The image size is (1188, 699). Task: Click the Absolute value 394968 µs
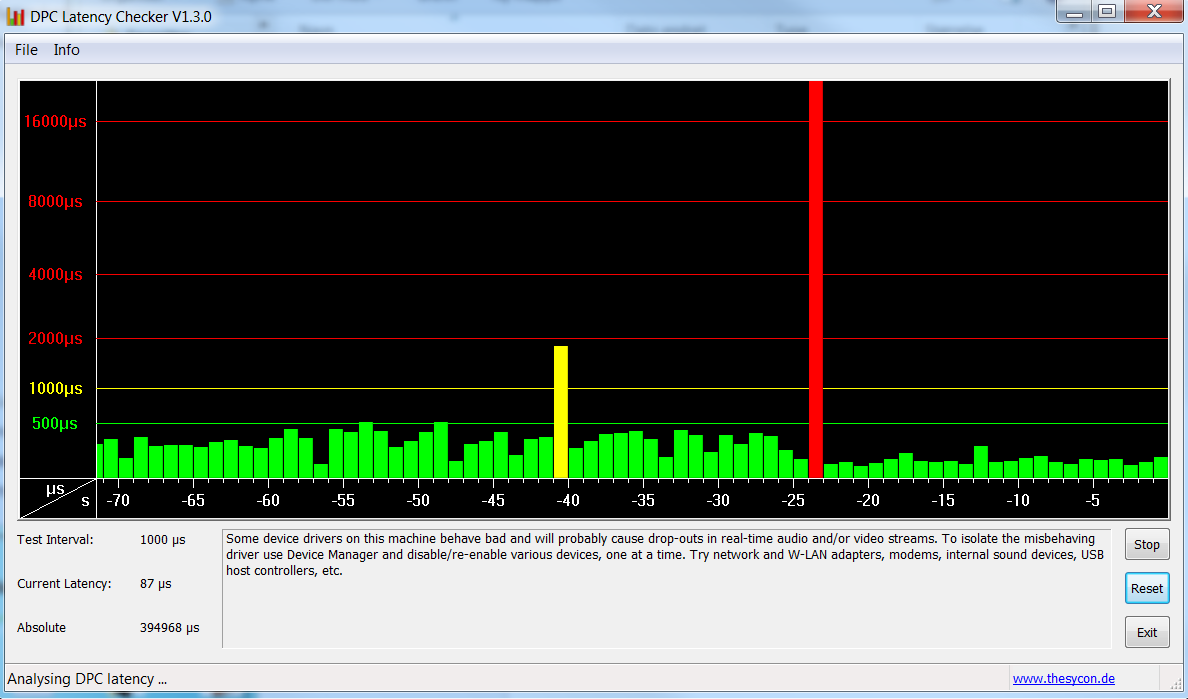(x=170, y=628)
